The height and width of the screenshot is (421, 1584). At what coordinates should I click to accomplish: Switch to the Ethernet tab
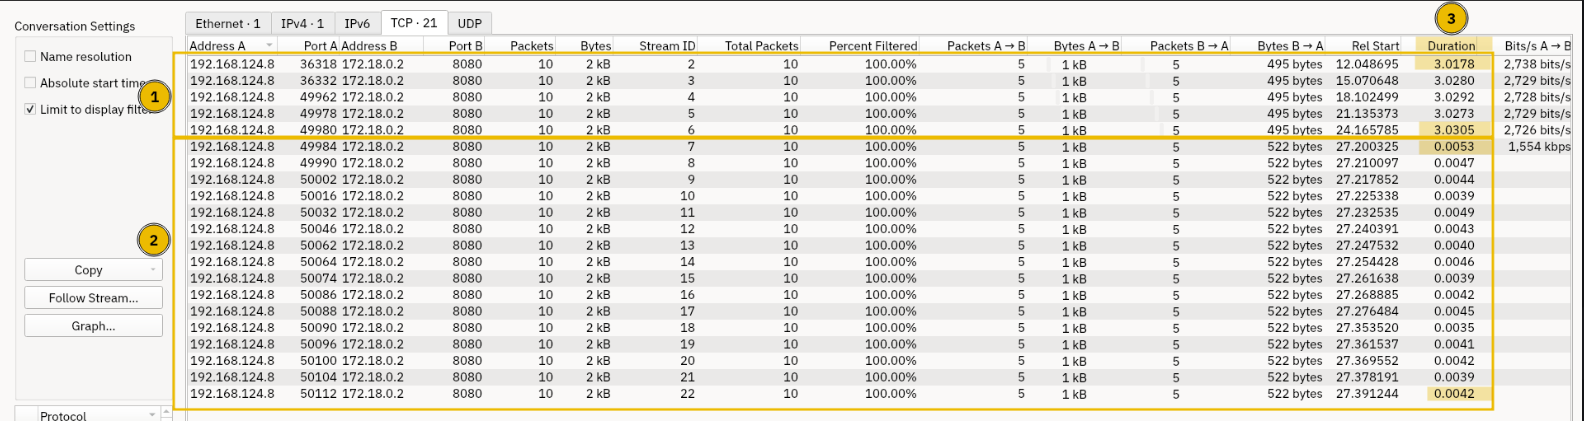228,23
